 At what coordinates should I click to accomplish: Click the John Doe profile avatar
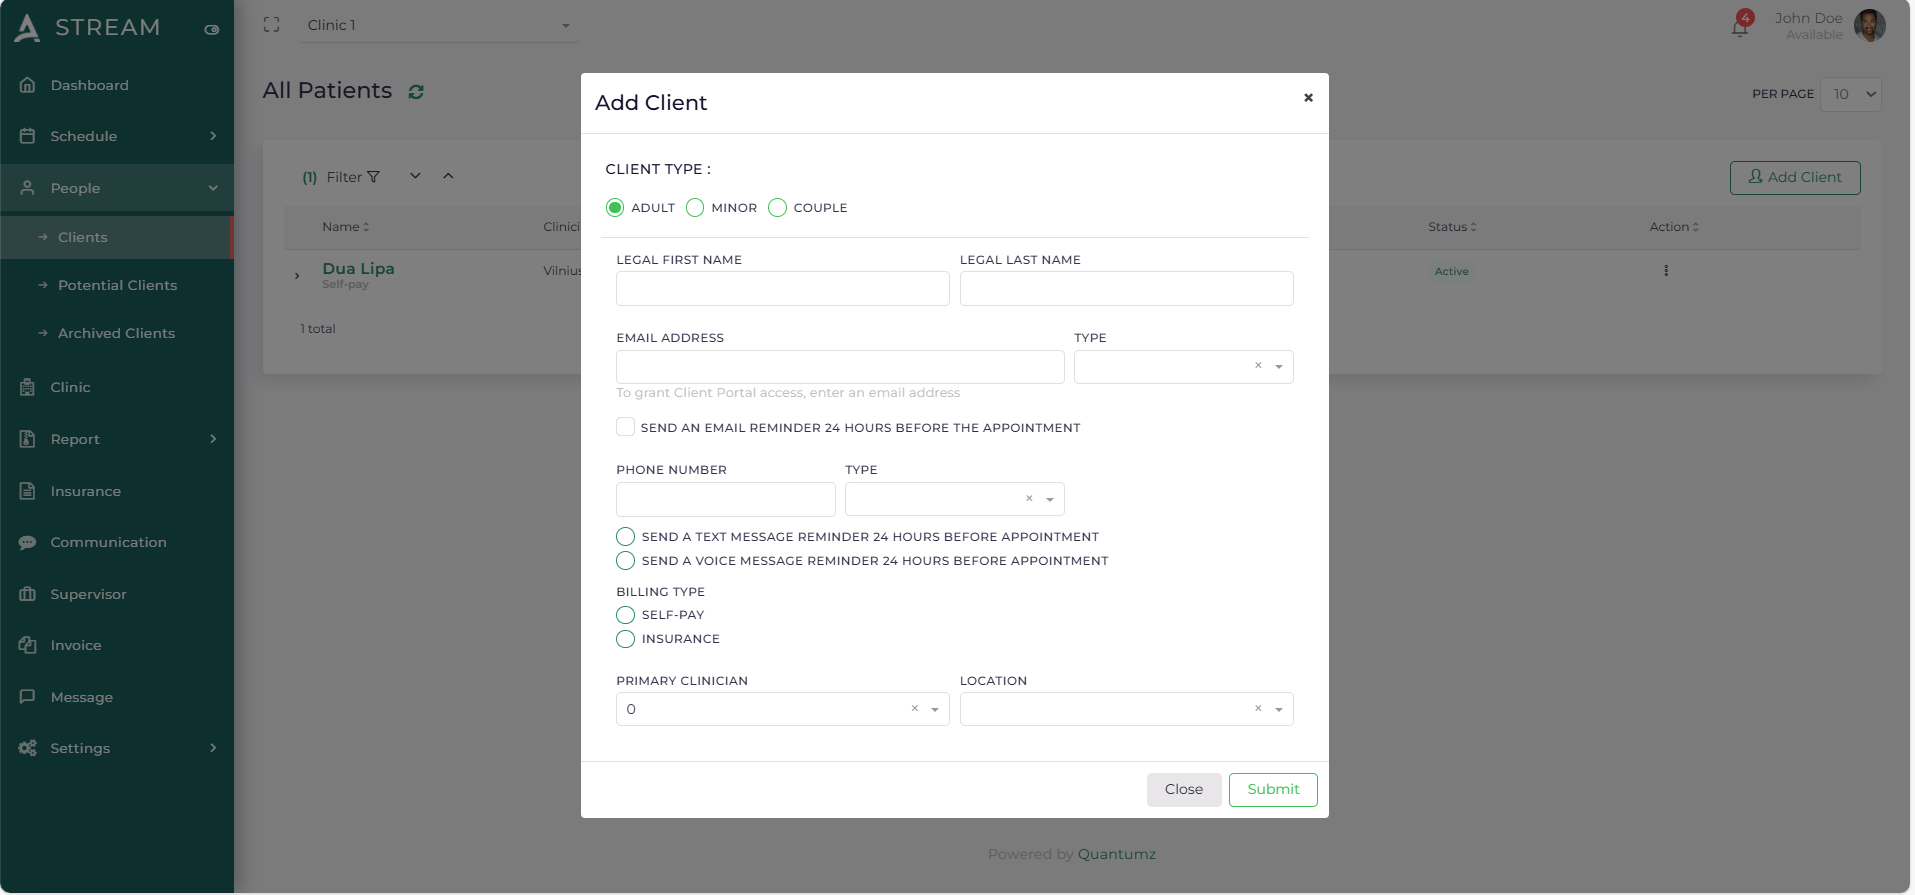[1869, 26]
